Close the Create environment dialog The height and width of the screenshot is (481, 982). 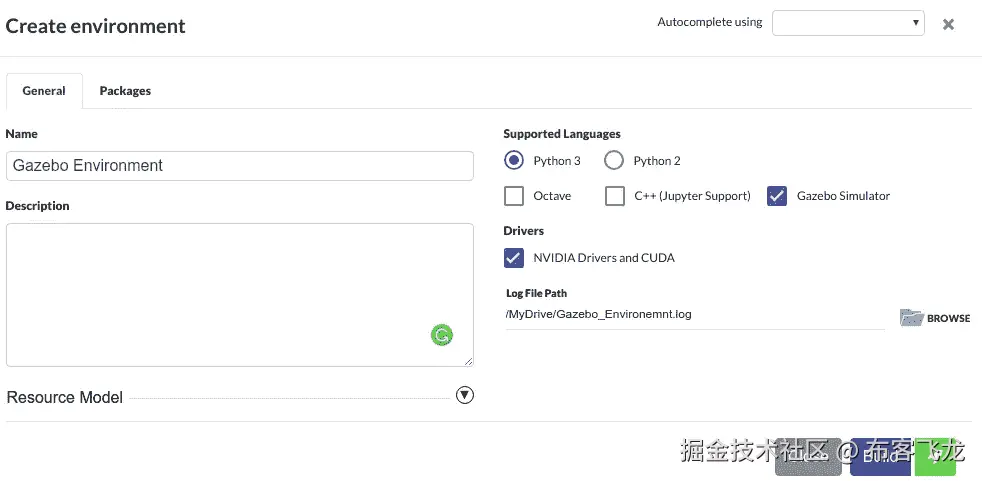click(x=948, y=24)
